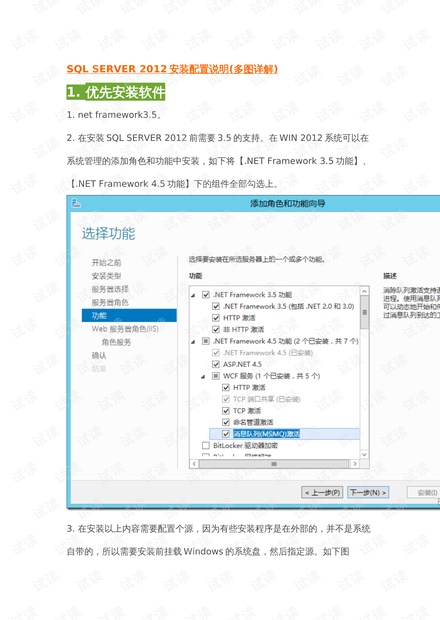Select .NET Framework 4.5 (已安装) row text
The image size is (440, 620).
coord(268,352)
